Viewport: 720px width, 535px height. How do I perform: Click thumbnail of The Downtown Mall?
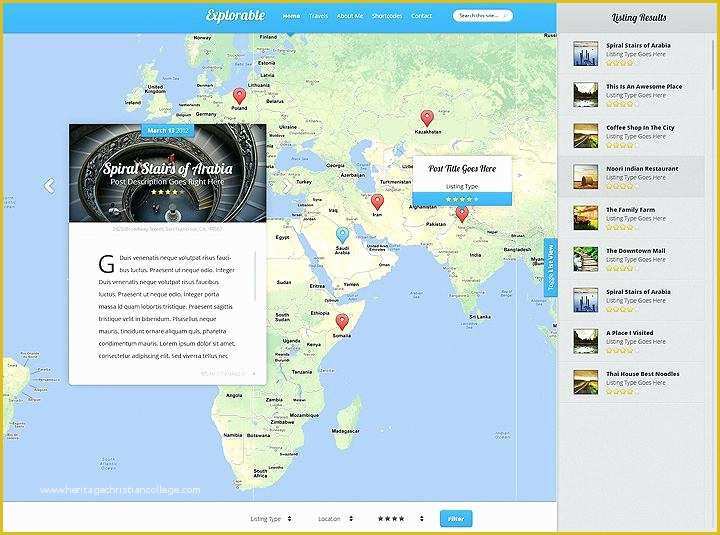586,259
